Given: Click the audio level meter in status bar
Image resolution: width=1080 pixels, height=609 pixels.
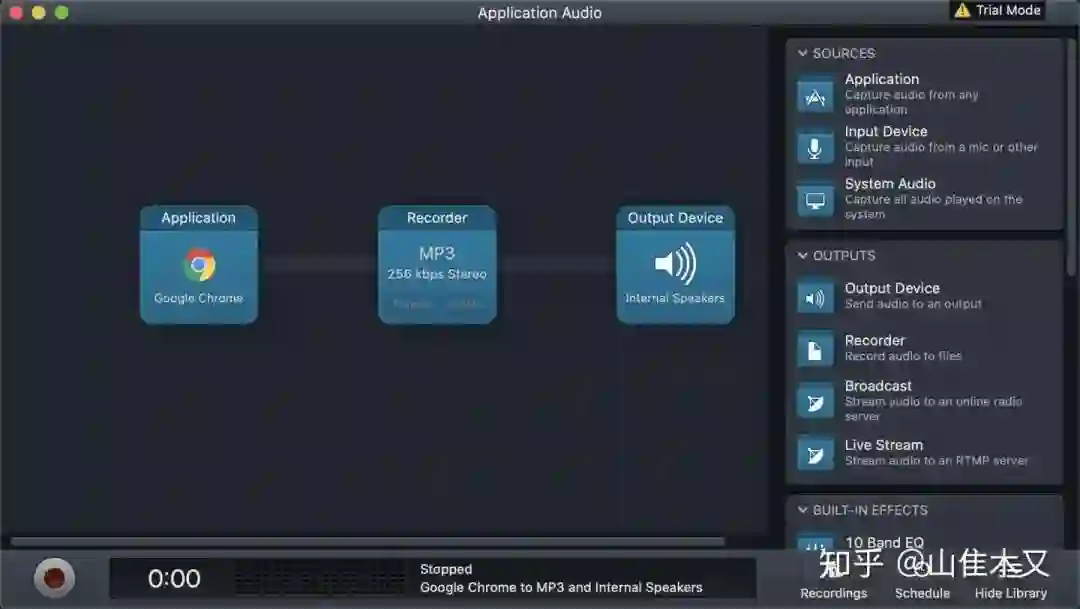Looking at the screenshot, I should [x=320, y=577].
